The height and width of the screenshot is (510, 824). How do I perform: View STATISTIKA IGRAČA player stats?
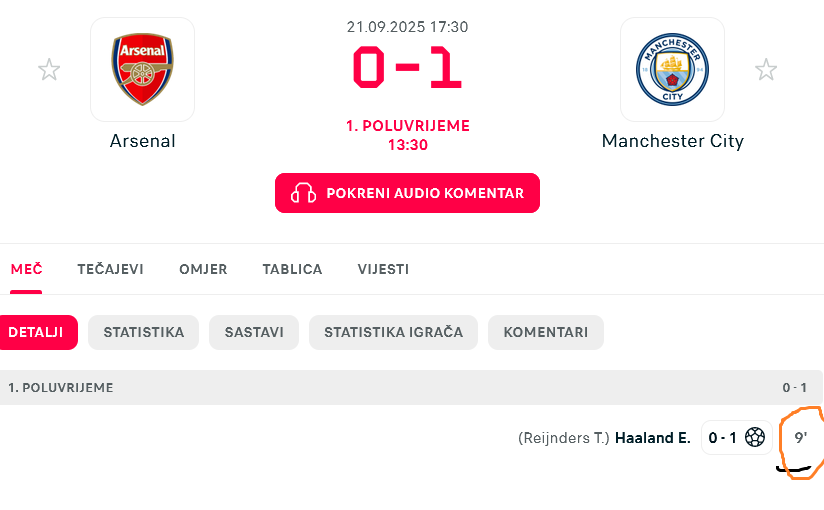[x=393, y=332]
